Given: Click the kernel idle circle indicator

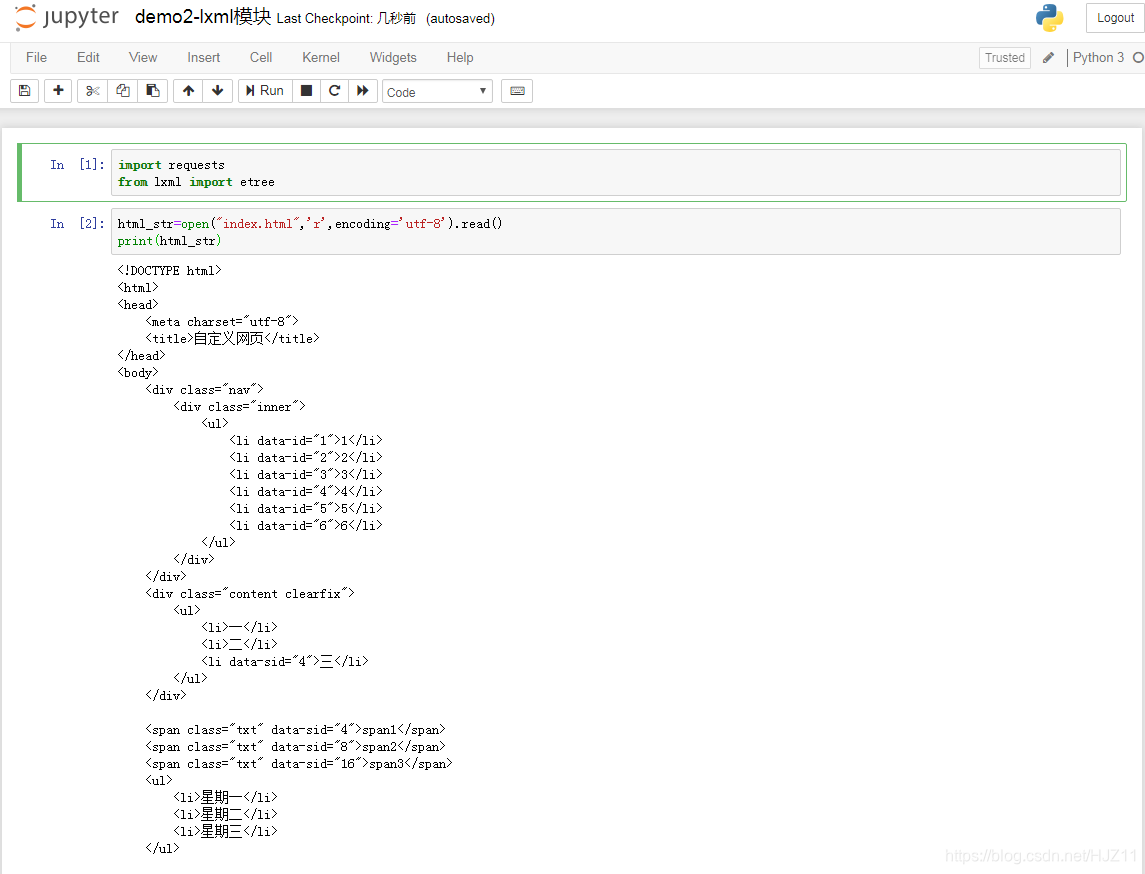Looking at the screenshot, I should [x=1138, y=58].
